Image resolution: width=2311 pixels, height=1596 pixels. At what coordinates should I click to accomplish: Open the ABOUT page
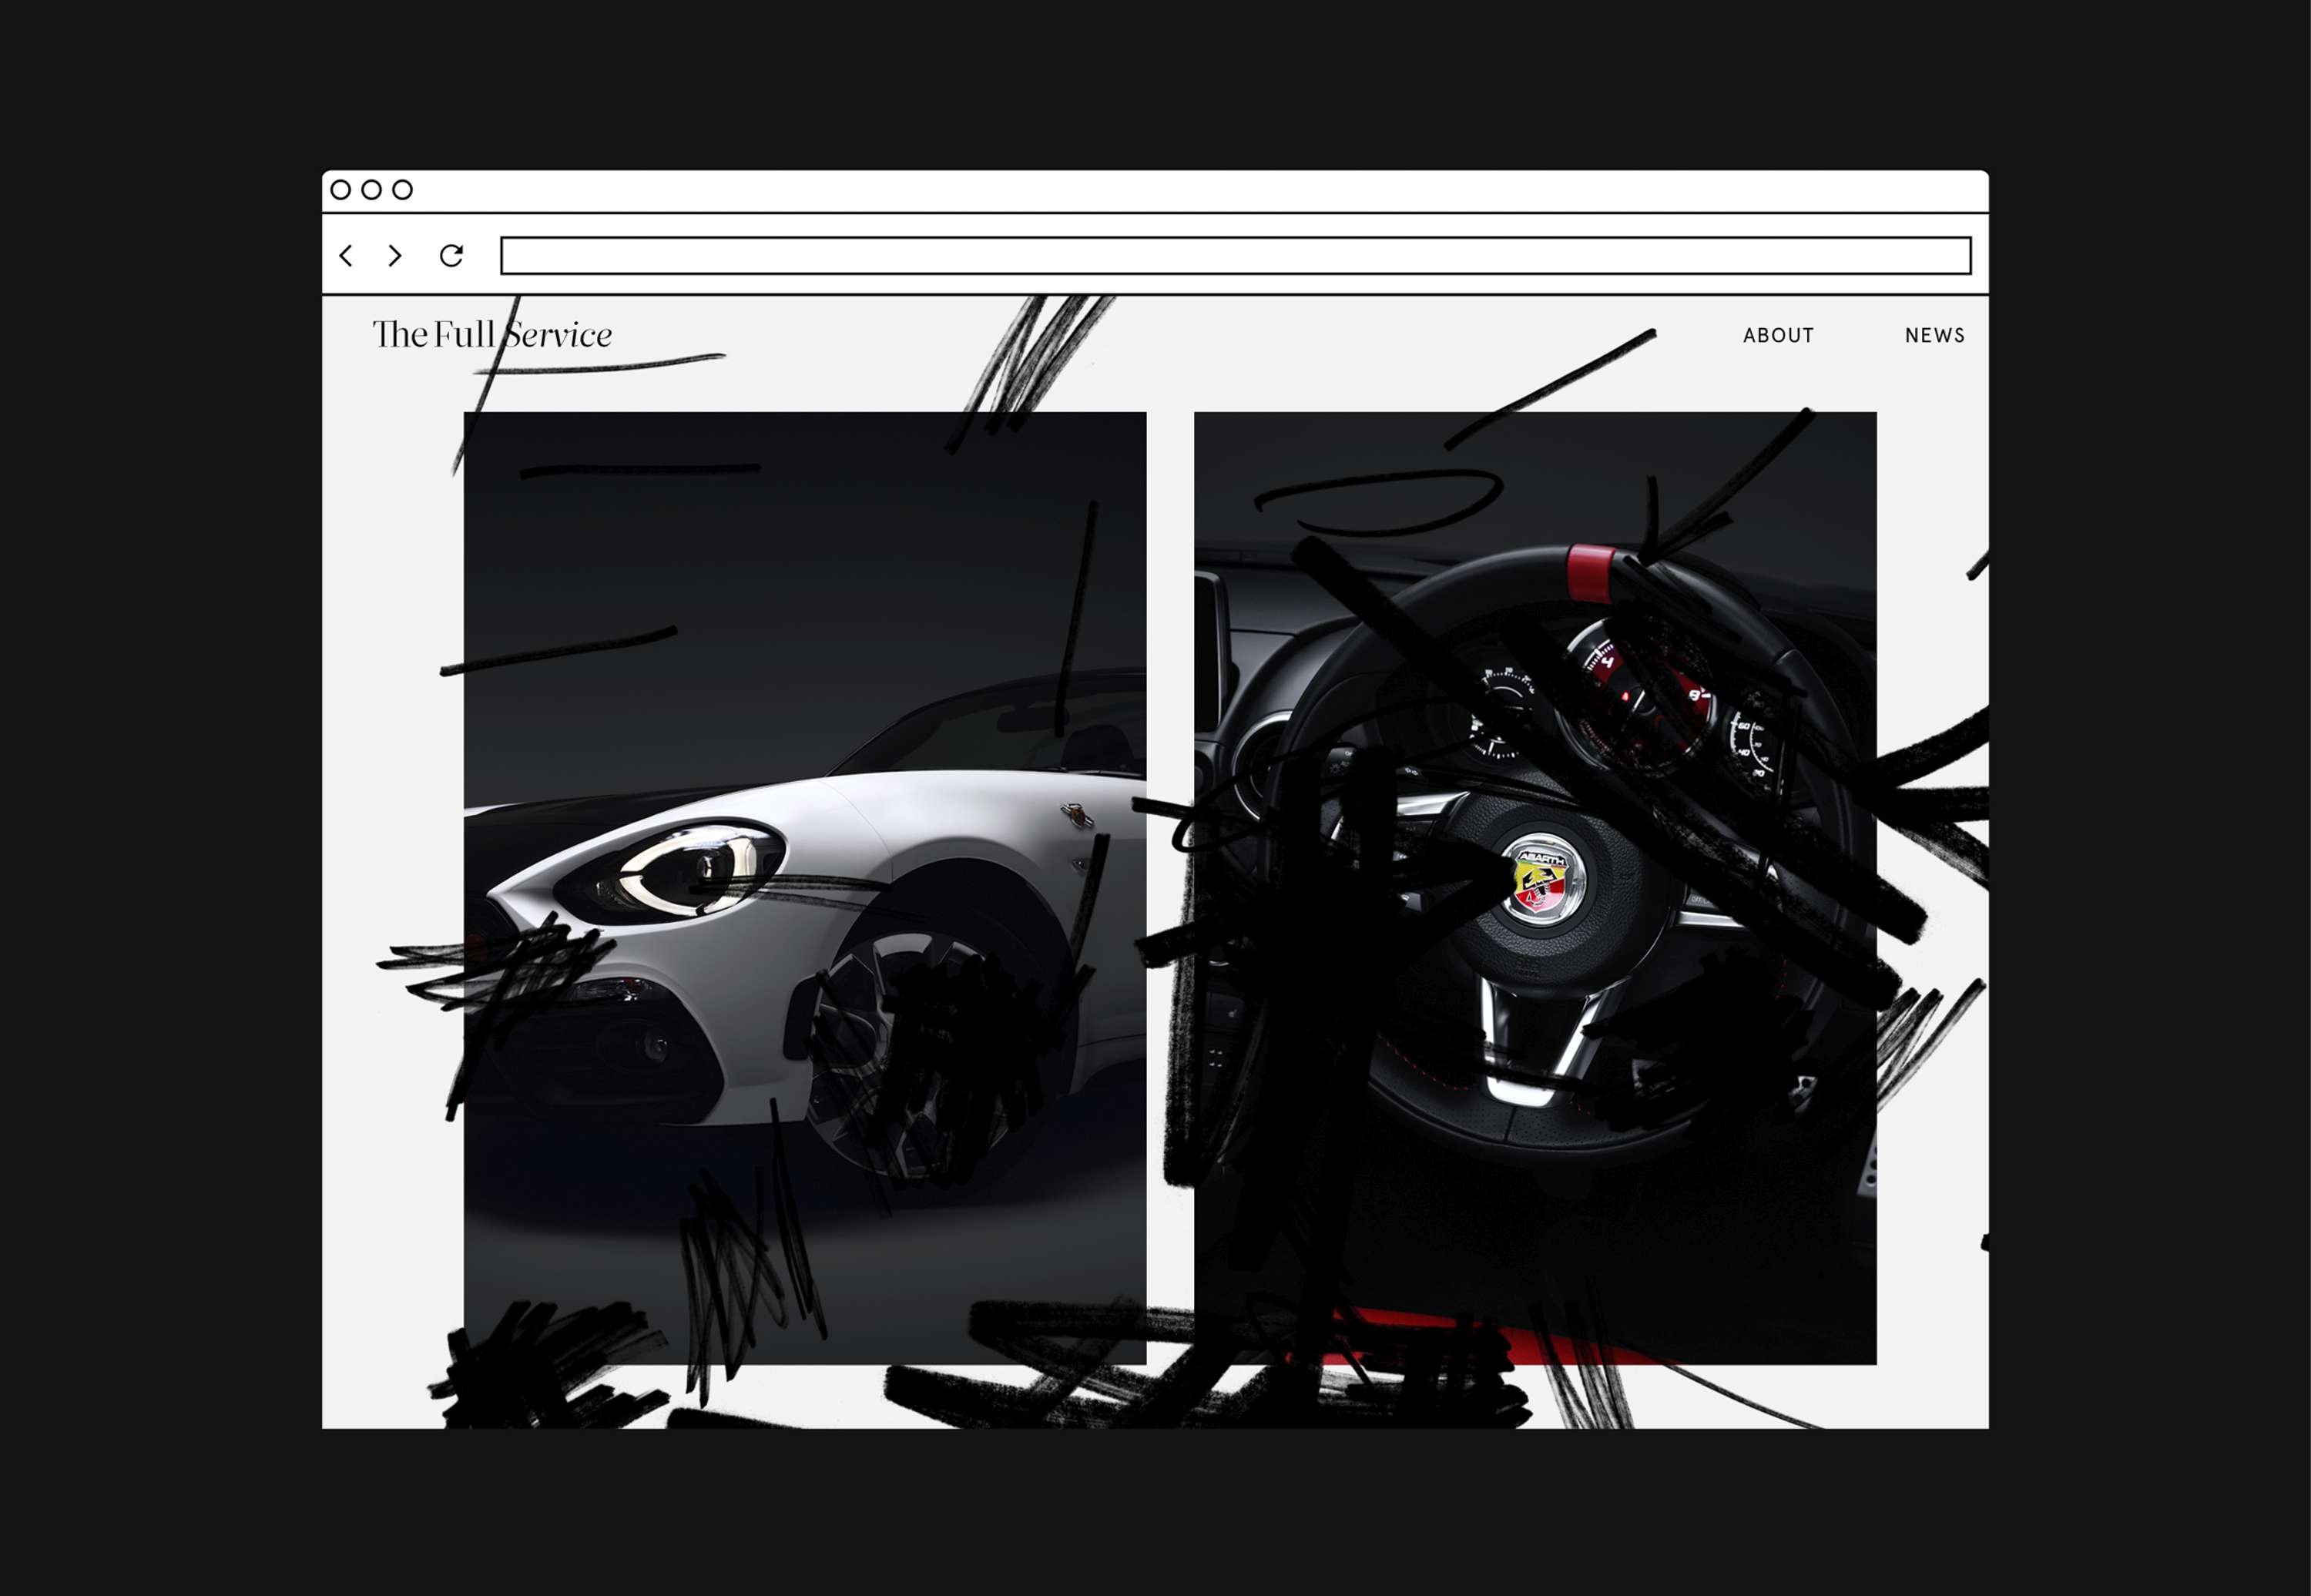(x=1778, y=336)
